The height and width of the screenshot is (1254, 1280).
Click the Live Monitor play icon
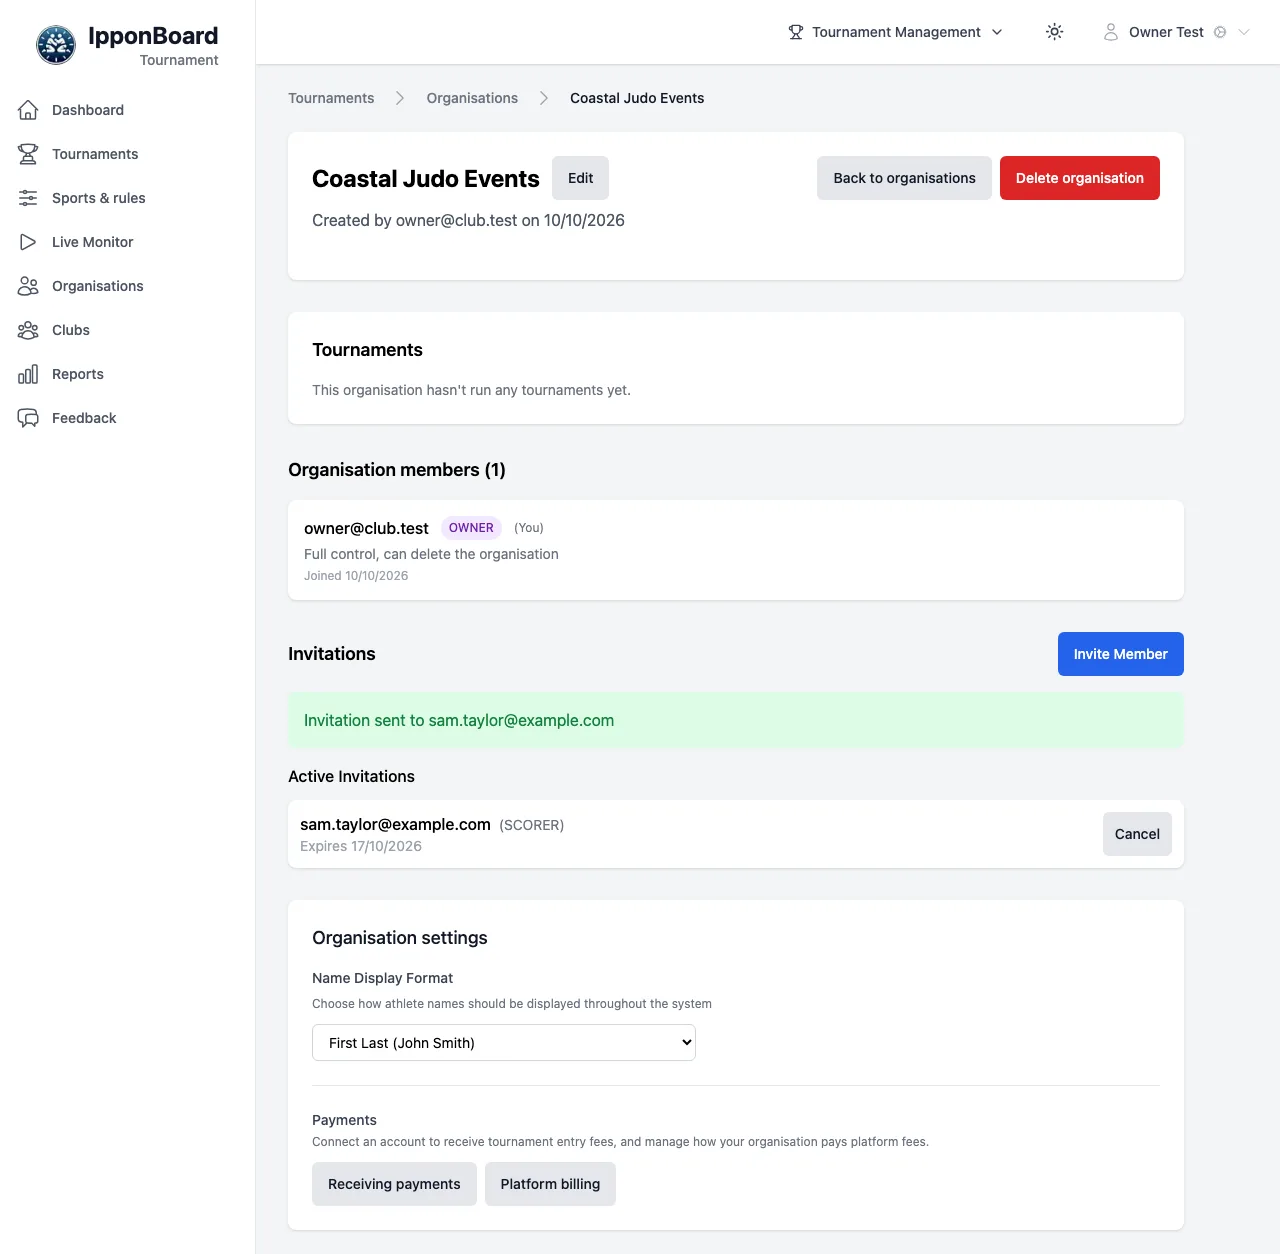click(28, 242)
